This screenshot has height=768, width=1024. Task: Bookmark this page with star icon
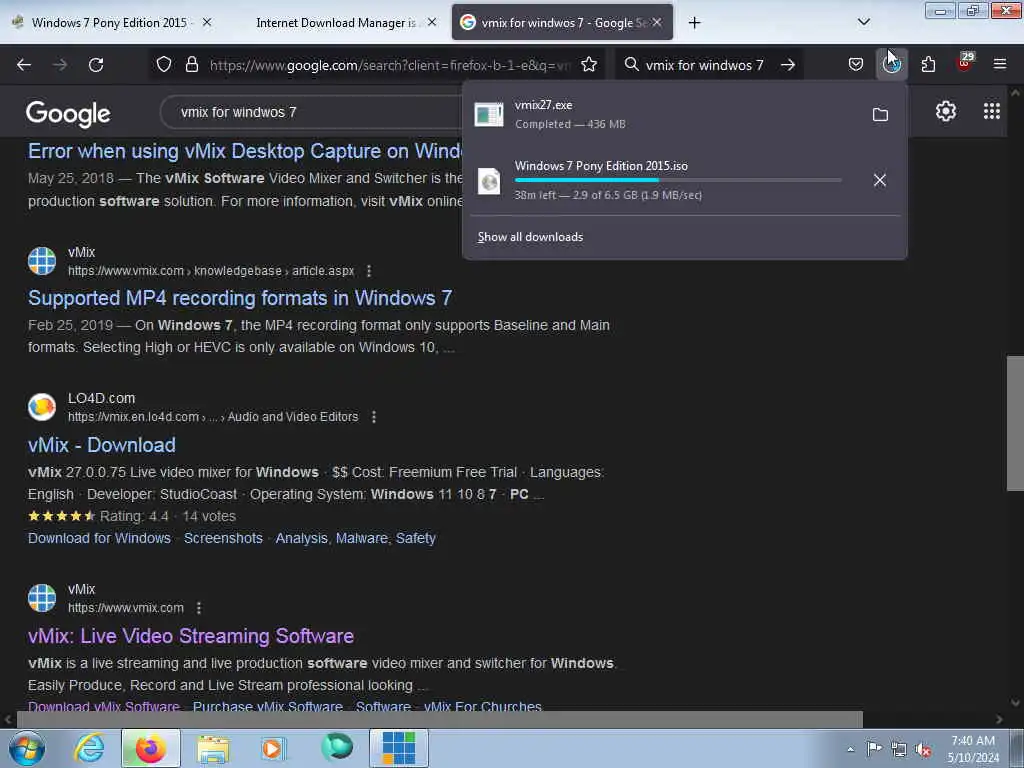(589, 65)
